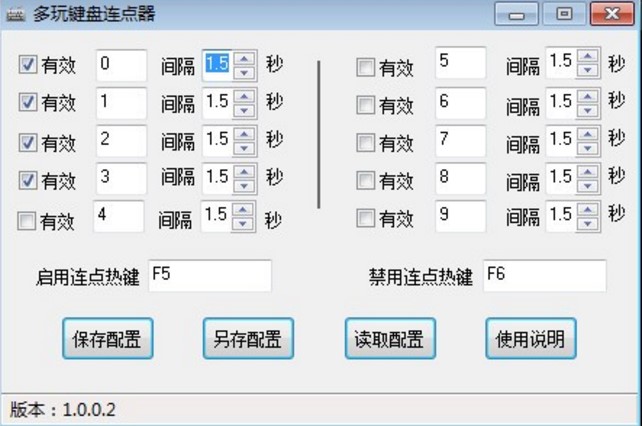Screen dimensions: 642x426
Task: Click the keyboard app icon in title bar
Action: 16,14
